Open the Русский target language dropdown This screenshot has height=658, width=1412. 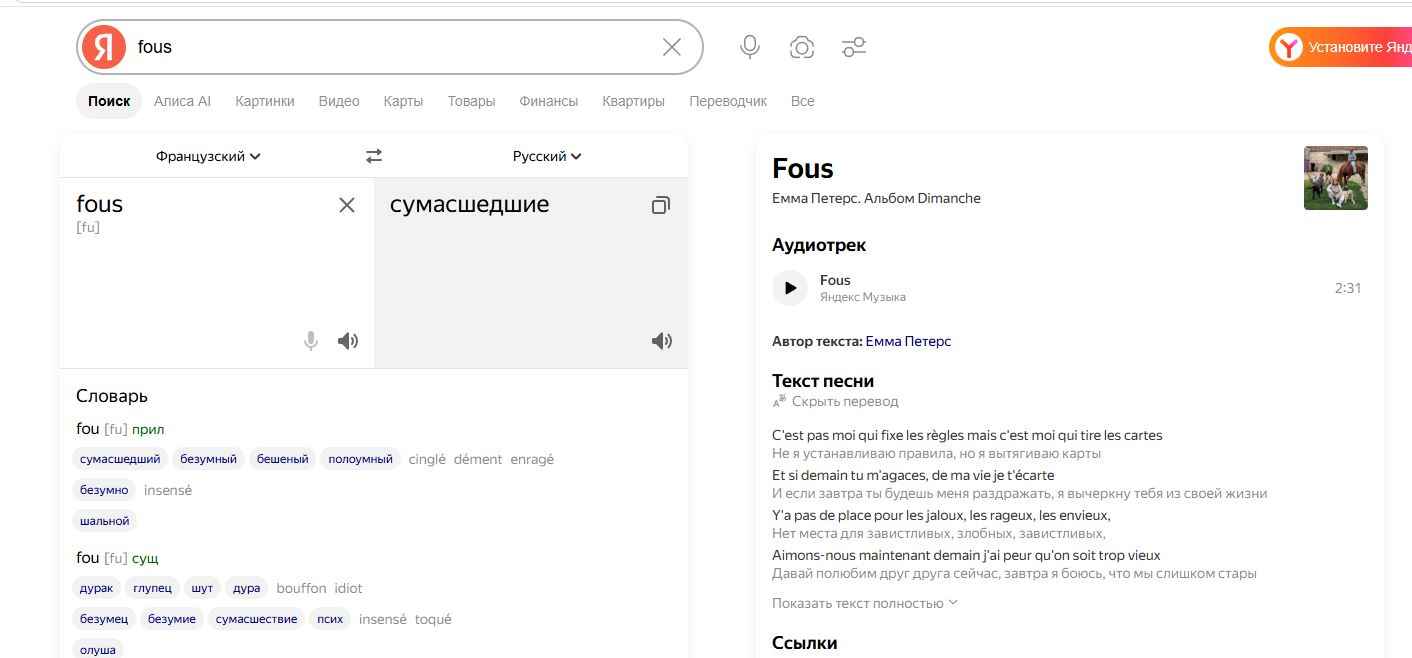coord(547,156)
